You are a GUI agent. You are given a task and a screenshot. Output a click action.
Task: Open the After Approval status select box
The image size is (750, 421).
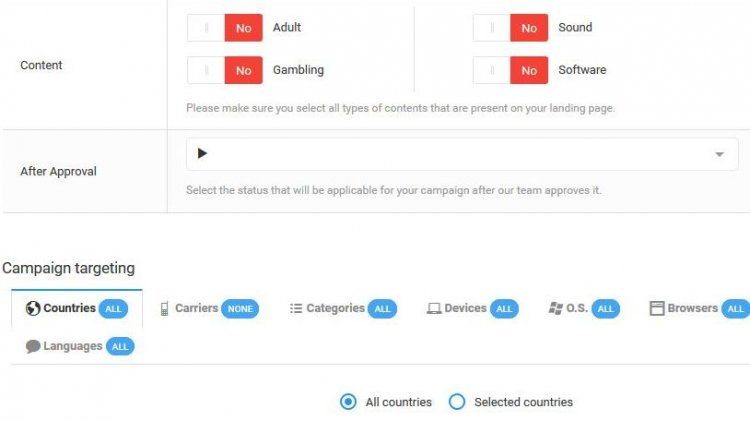[x=462, y=154]
